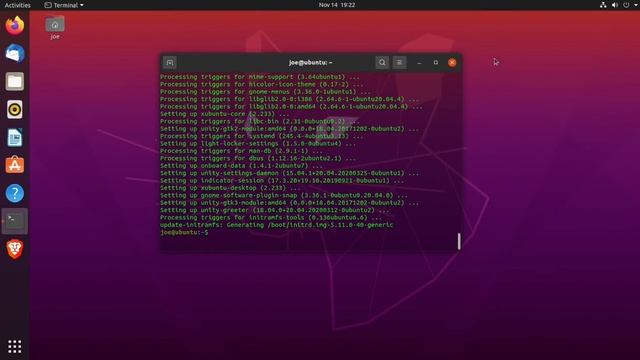Viewport: 640px width, 360px height.
Task: Open Activities overview
Action: (18, 5)
